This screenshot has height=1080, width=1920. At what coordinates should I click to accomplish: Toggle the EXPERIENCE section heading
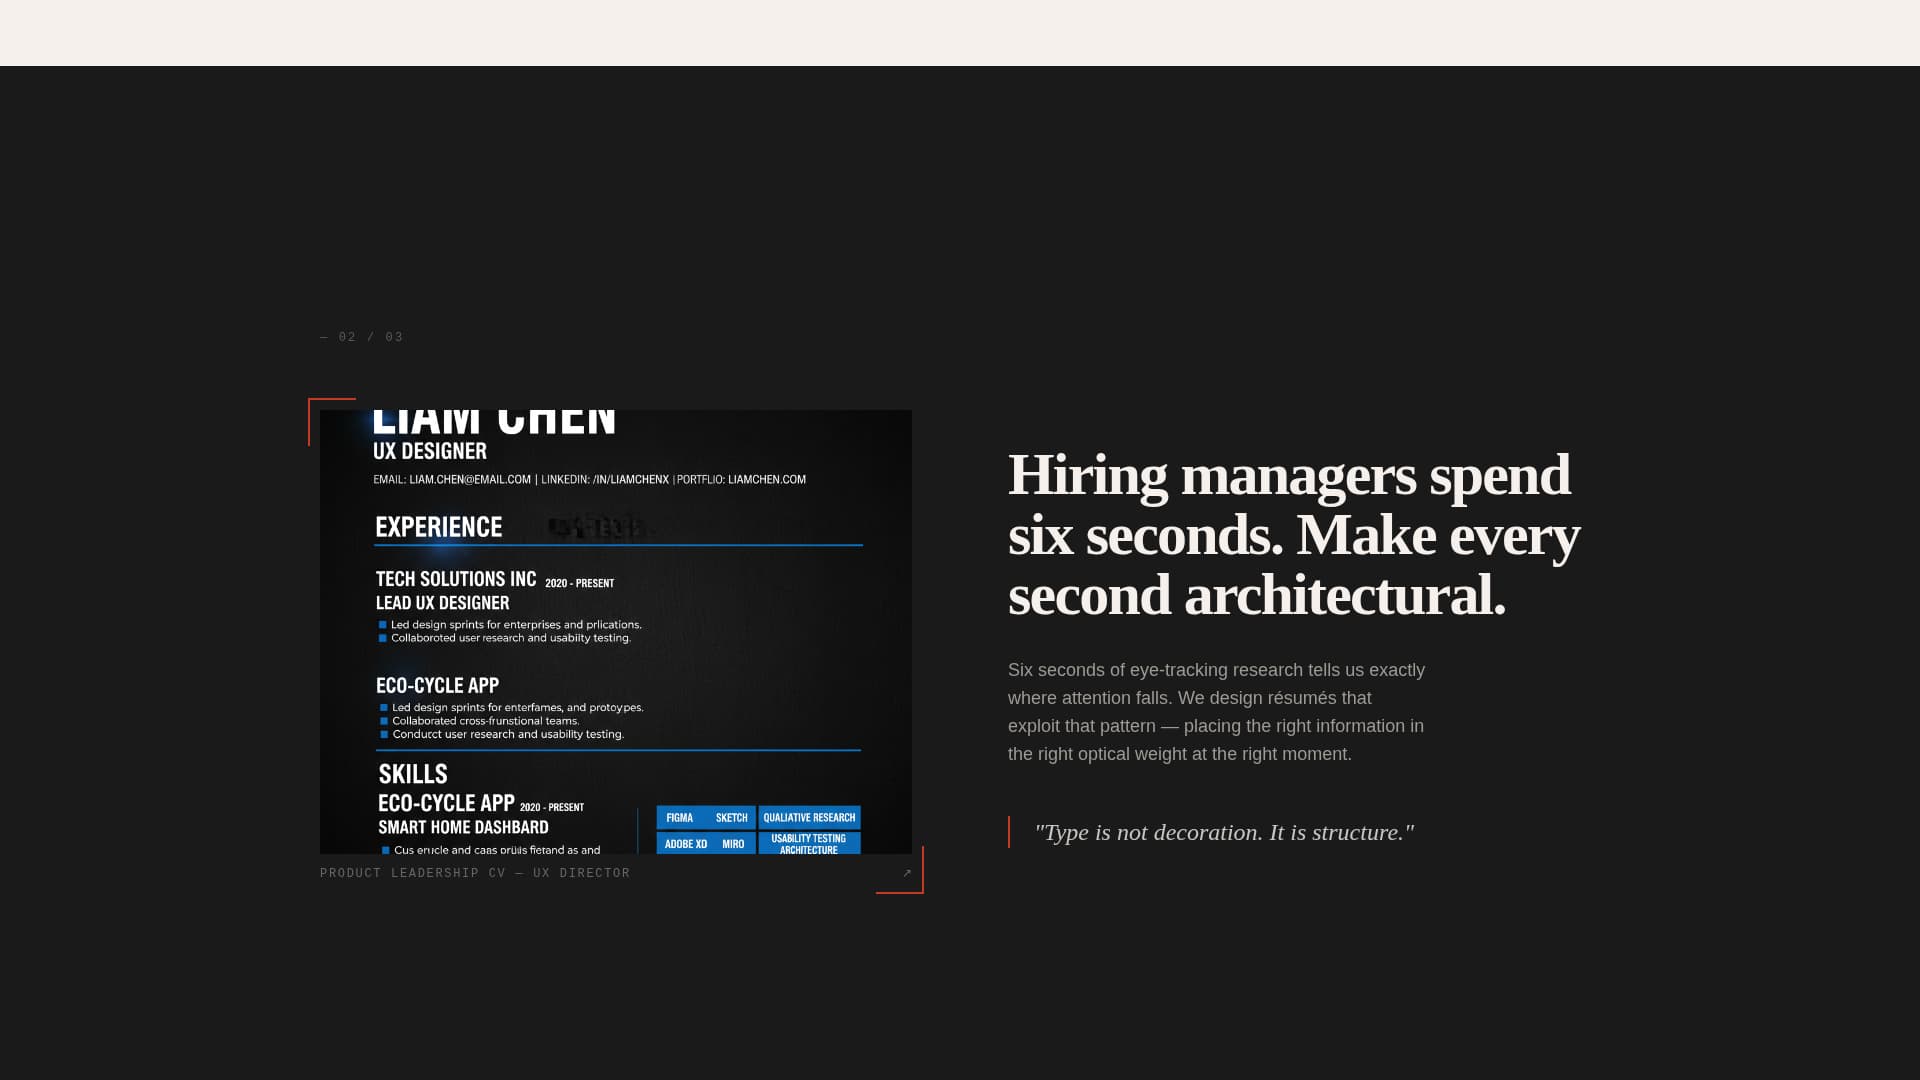point(438,527)
